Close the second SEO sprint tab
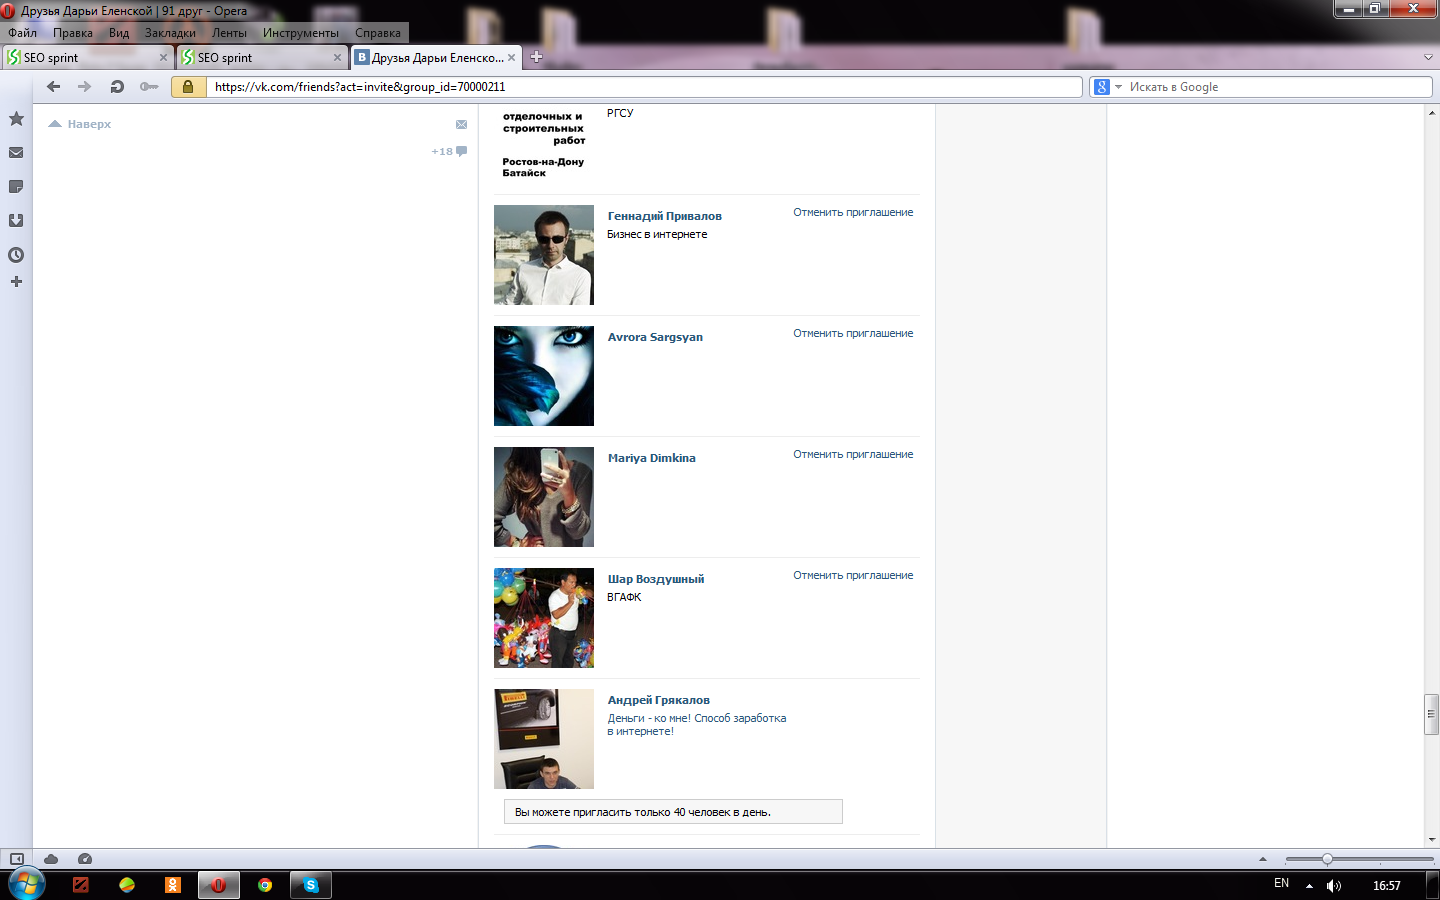Image resolution: width=1440 pixels, height=900 pixels. [x=337, y=58]
